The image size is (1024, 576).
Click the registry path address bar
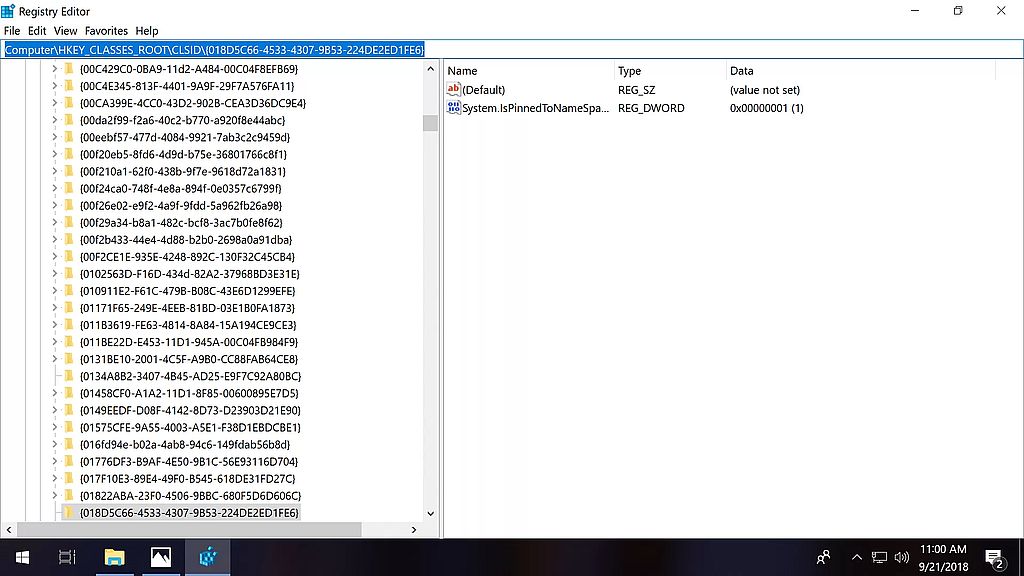(x=512, y=50)
